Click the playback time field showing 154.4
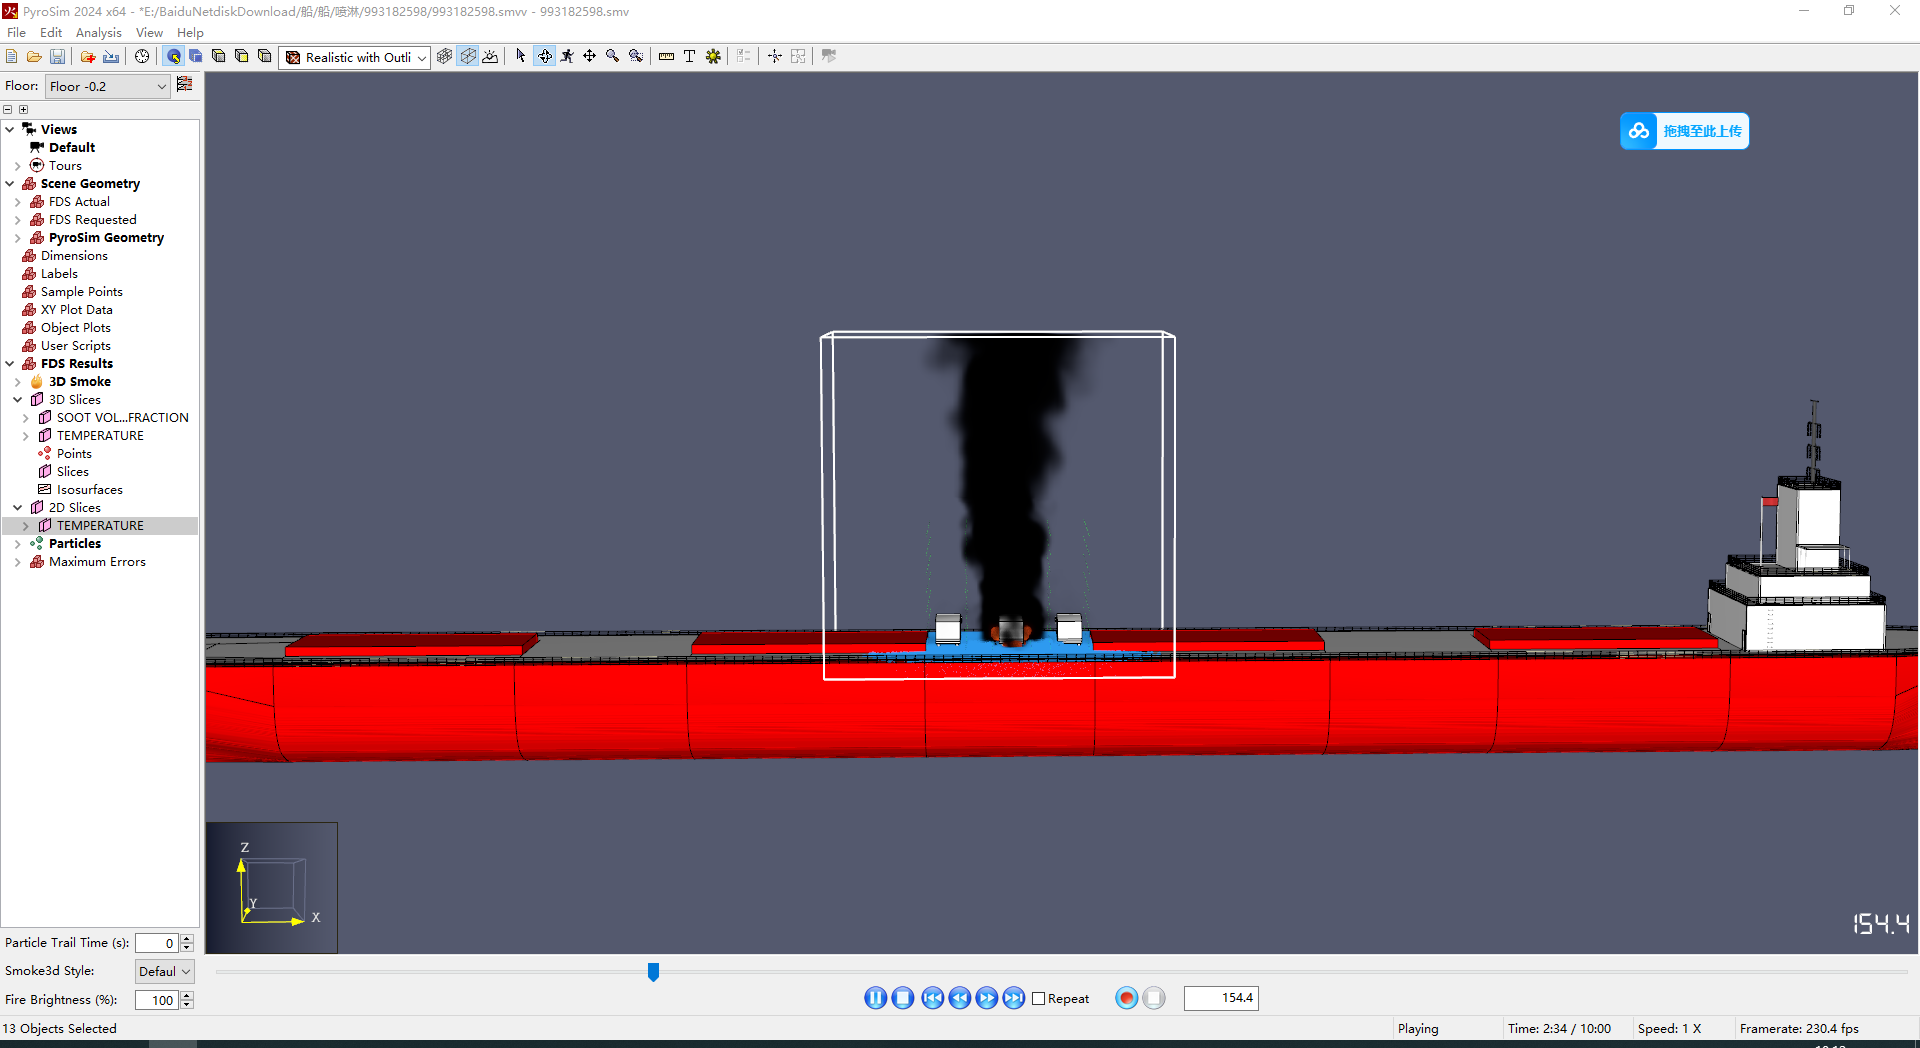This screenshot has height=1048, width=1920. (x=1221, y=998)
